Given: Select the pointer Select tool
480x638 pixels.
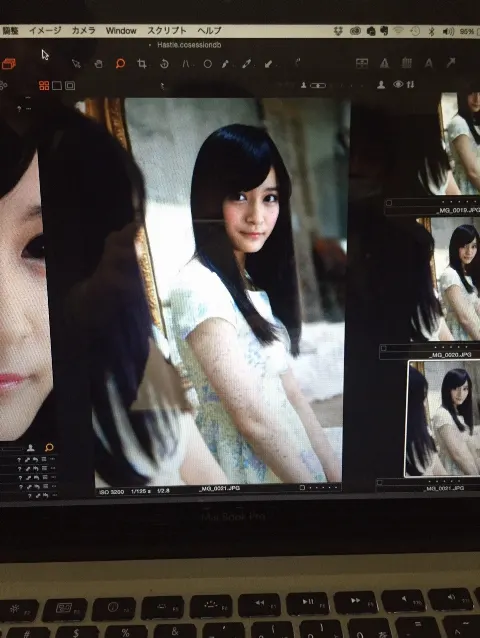Looking at the screenshot, I should (x=76, y=63).
